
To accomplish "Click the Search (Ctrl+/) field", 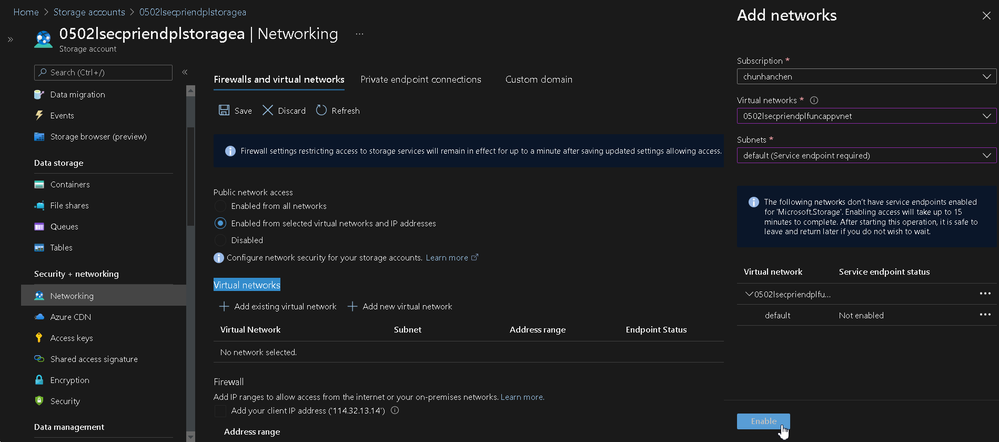I will point(103,73).
